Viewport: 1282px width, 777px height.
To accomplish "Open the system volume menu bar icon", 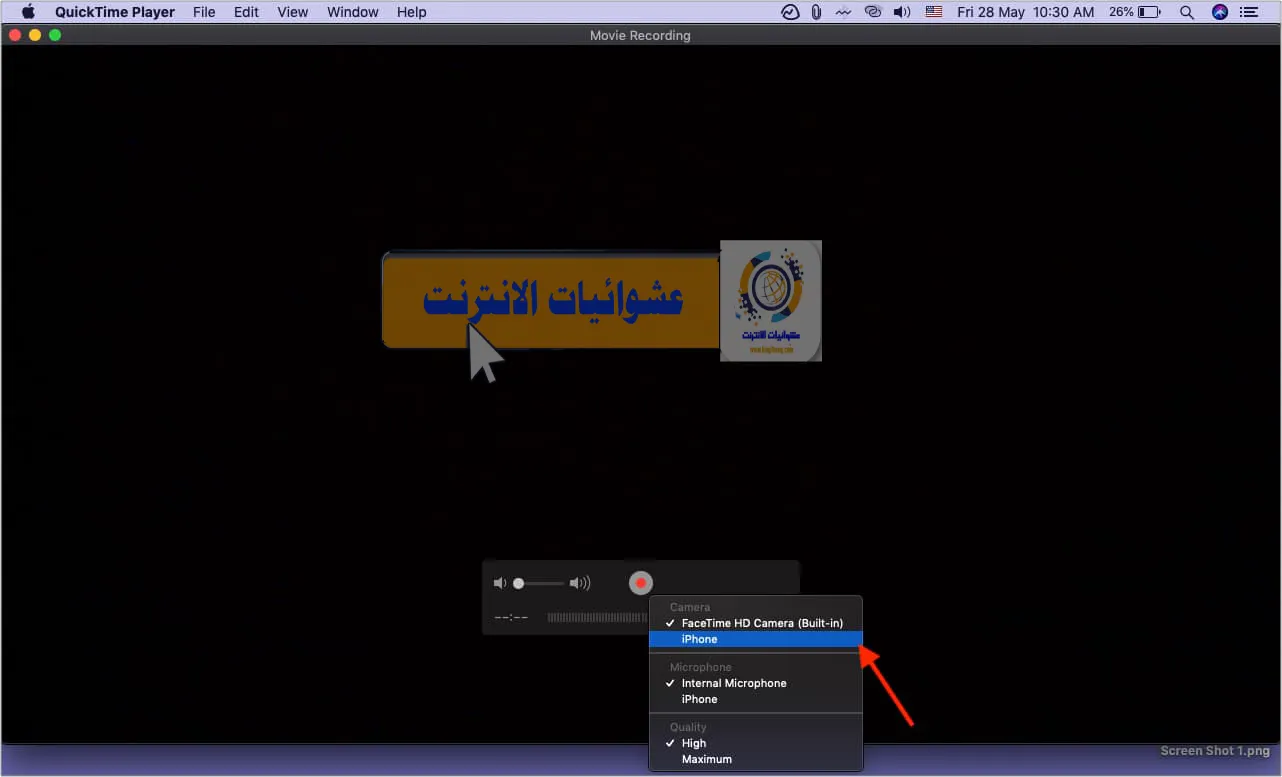I will [x=902, y=12].
